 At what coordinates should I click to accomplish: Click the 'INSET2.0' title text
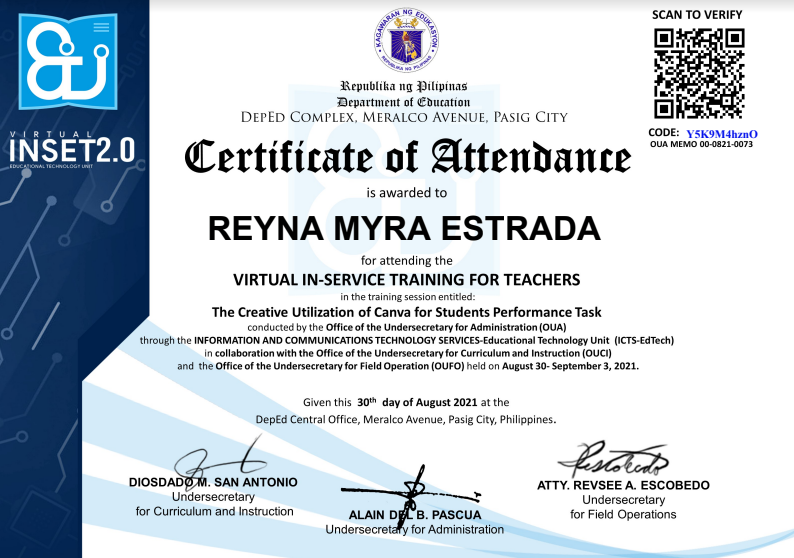pos(72,150)
